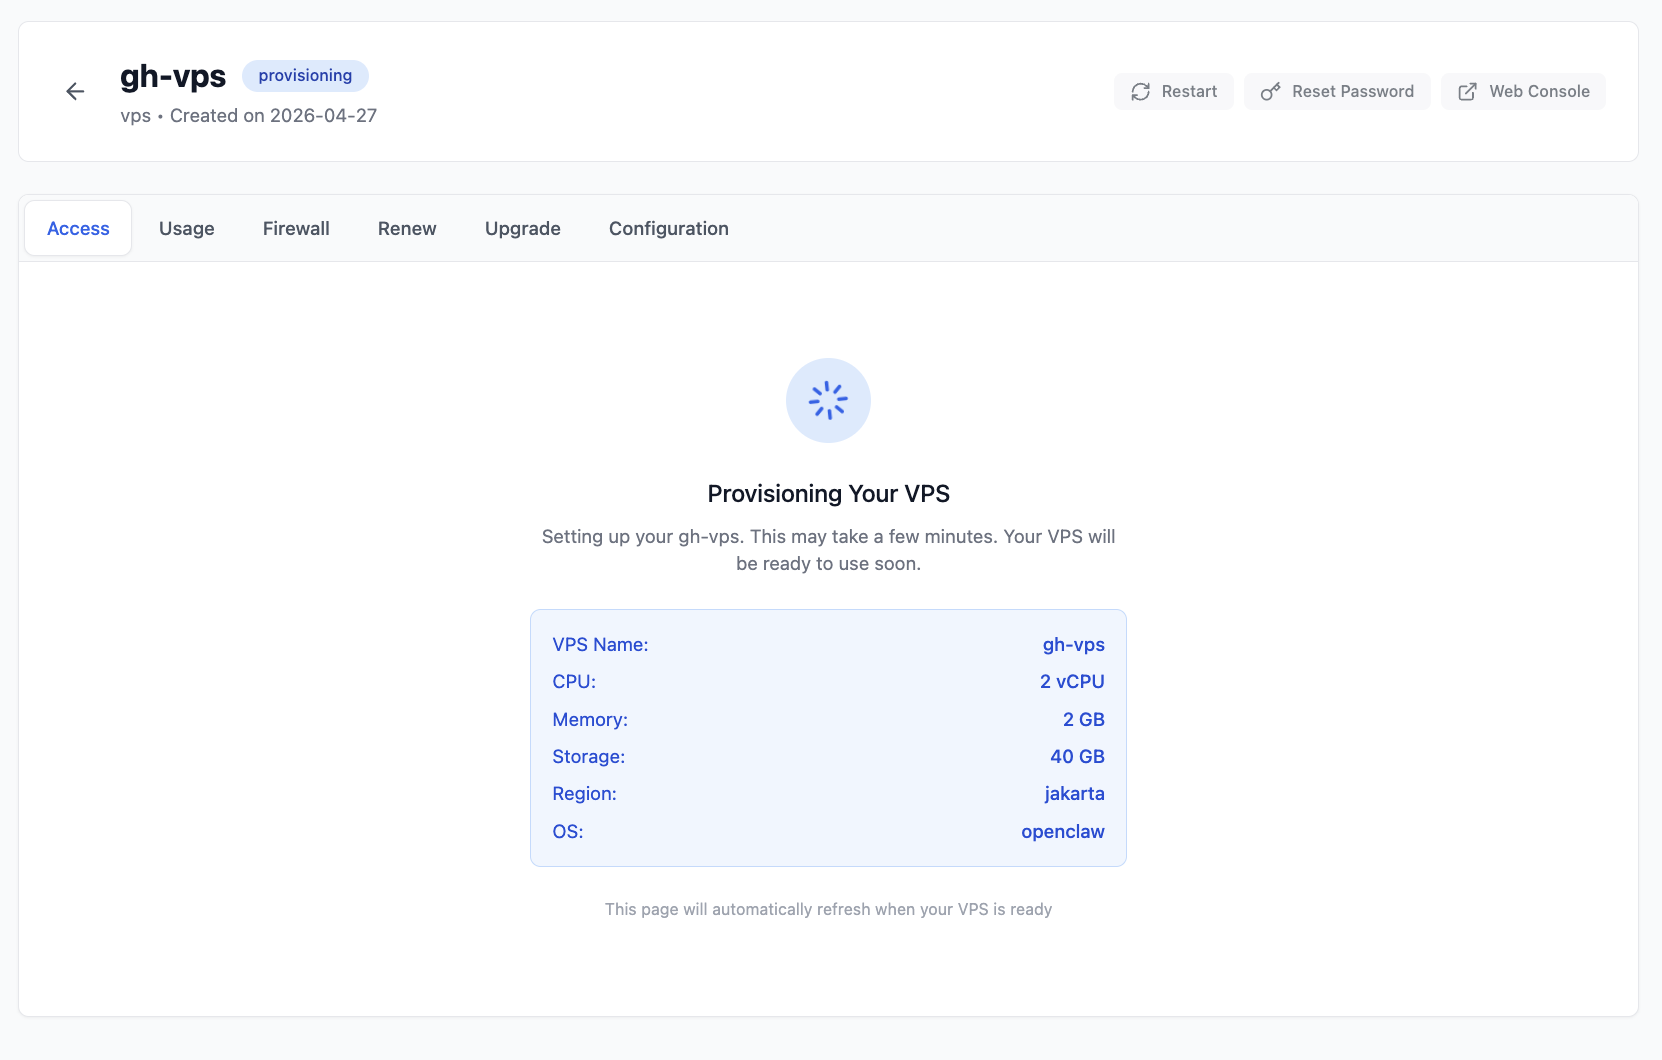Viewport: 1662px width, 1060px height.
Task: Click the VPS specs summary box
Action: coord(828,738)
